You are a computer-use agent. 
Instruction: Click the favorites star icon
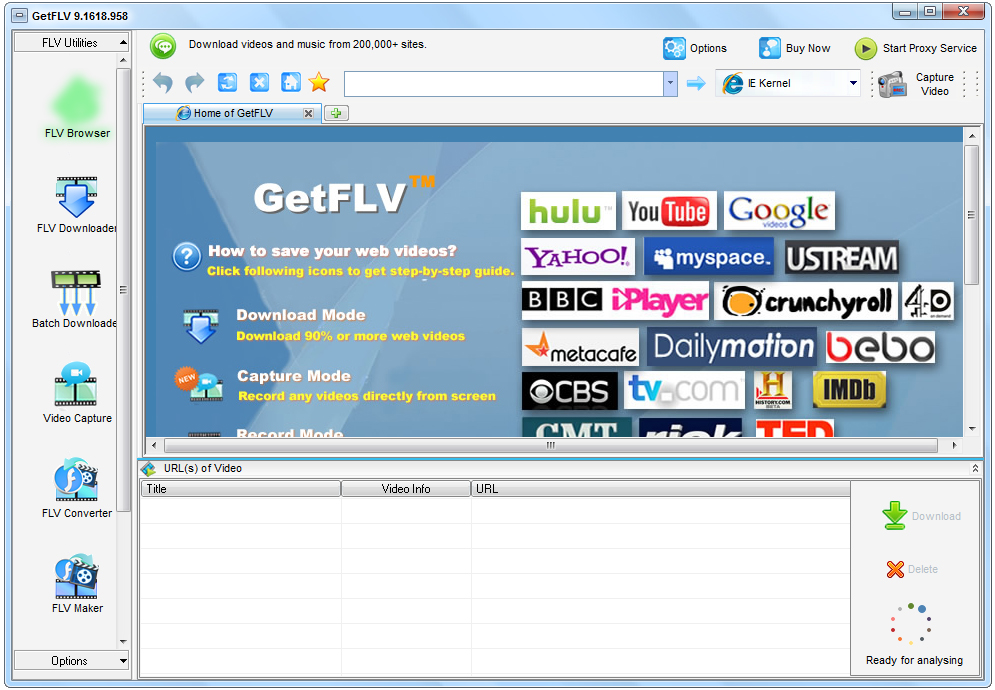(x=319, y=82)
